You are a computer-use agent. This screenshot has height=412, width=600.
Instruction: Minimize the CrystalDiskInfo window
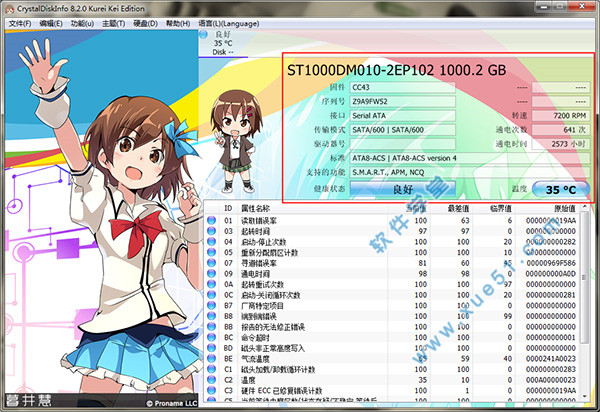pos(543,7)
